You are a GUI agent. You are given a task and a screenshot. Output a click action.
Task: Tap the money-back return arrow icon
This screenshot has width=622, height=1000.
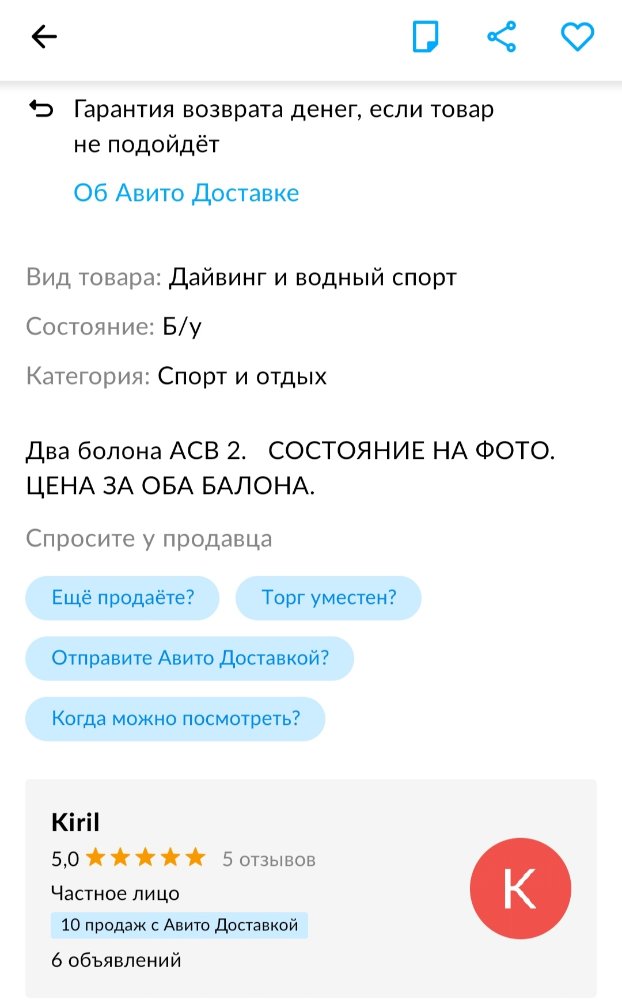[42, 109]
